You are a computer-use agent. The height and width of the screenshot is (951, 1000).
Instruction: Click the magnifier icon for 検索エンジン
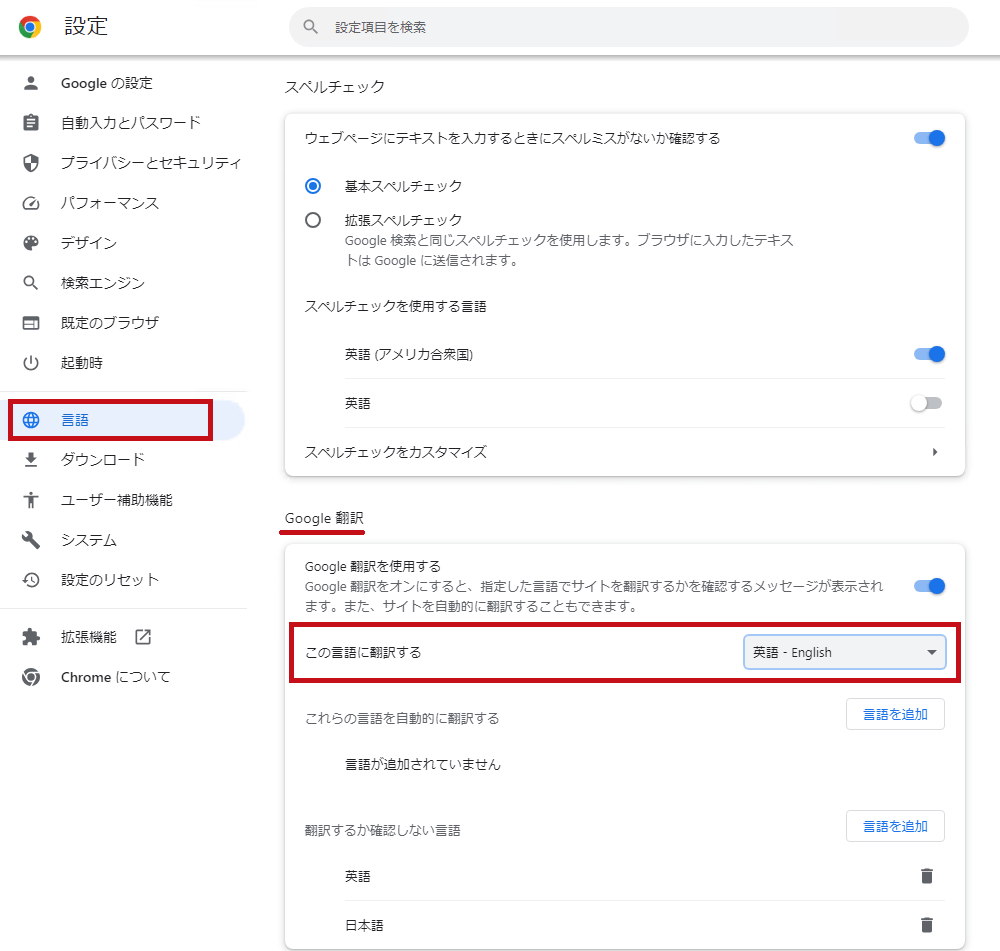(31, 283)
